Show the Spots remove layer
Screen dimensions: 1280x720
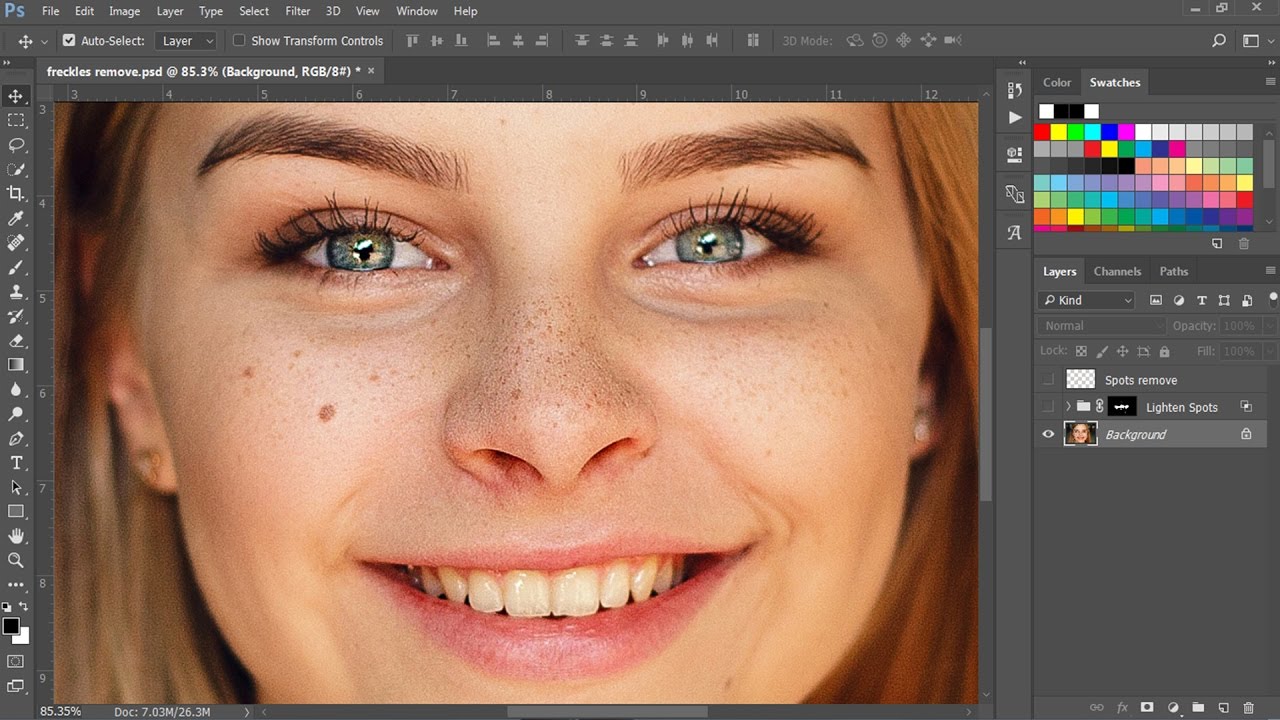[1048, 380]
